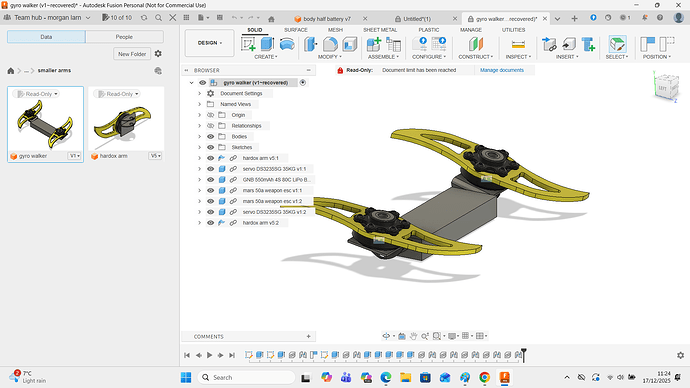
Task: Open the CREATE dropdown menu
Action: (266, 57)
